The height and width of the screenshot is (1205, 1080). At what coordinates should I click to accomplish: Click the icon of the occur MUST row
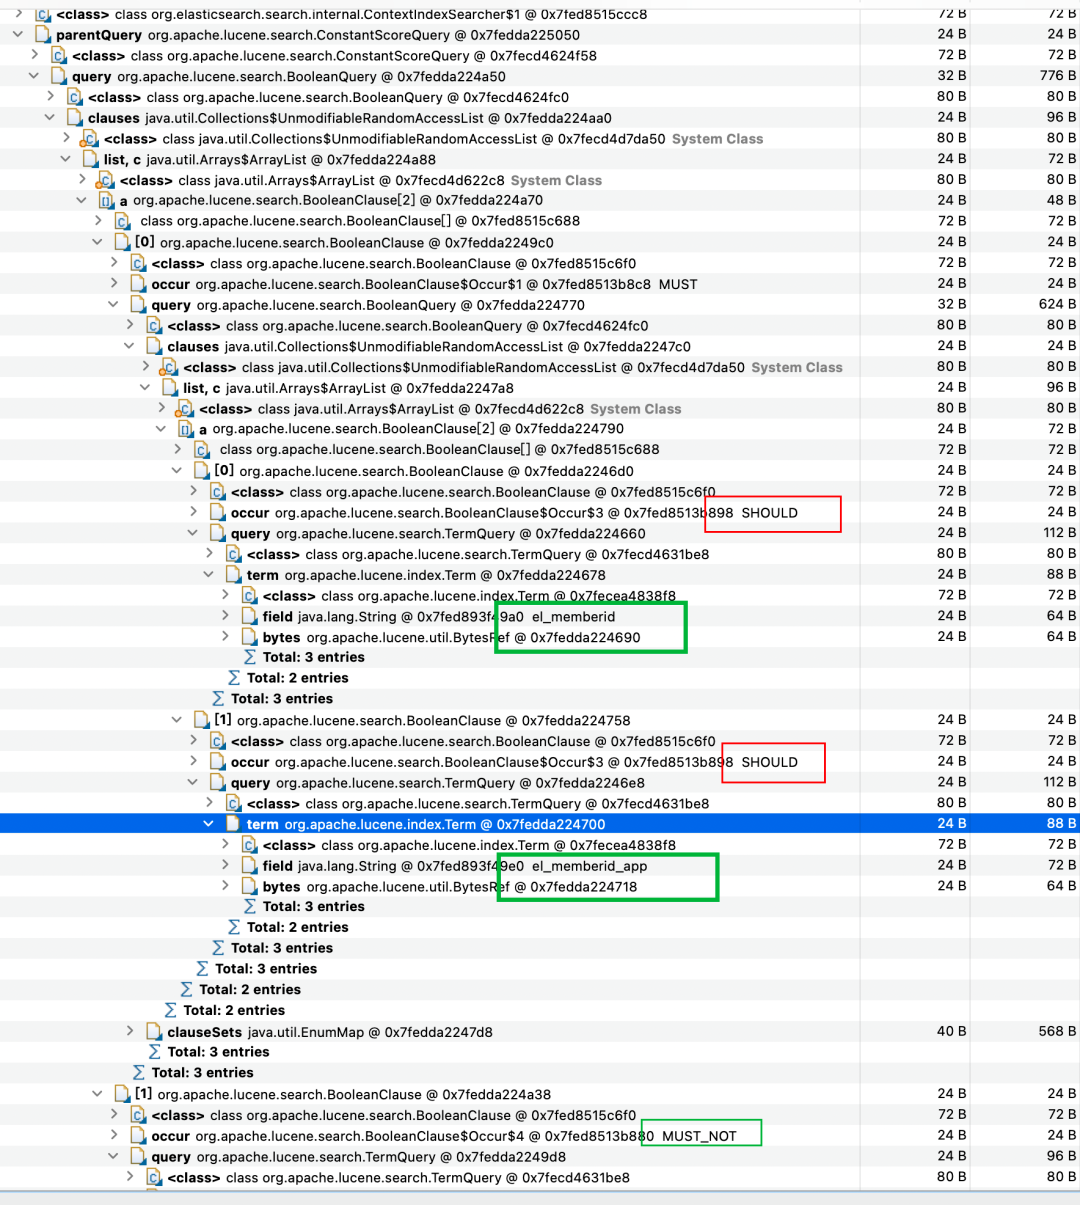point(139,284)
